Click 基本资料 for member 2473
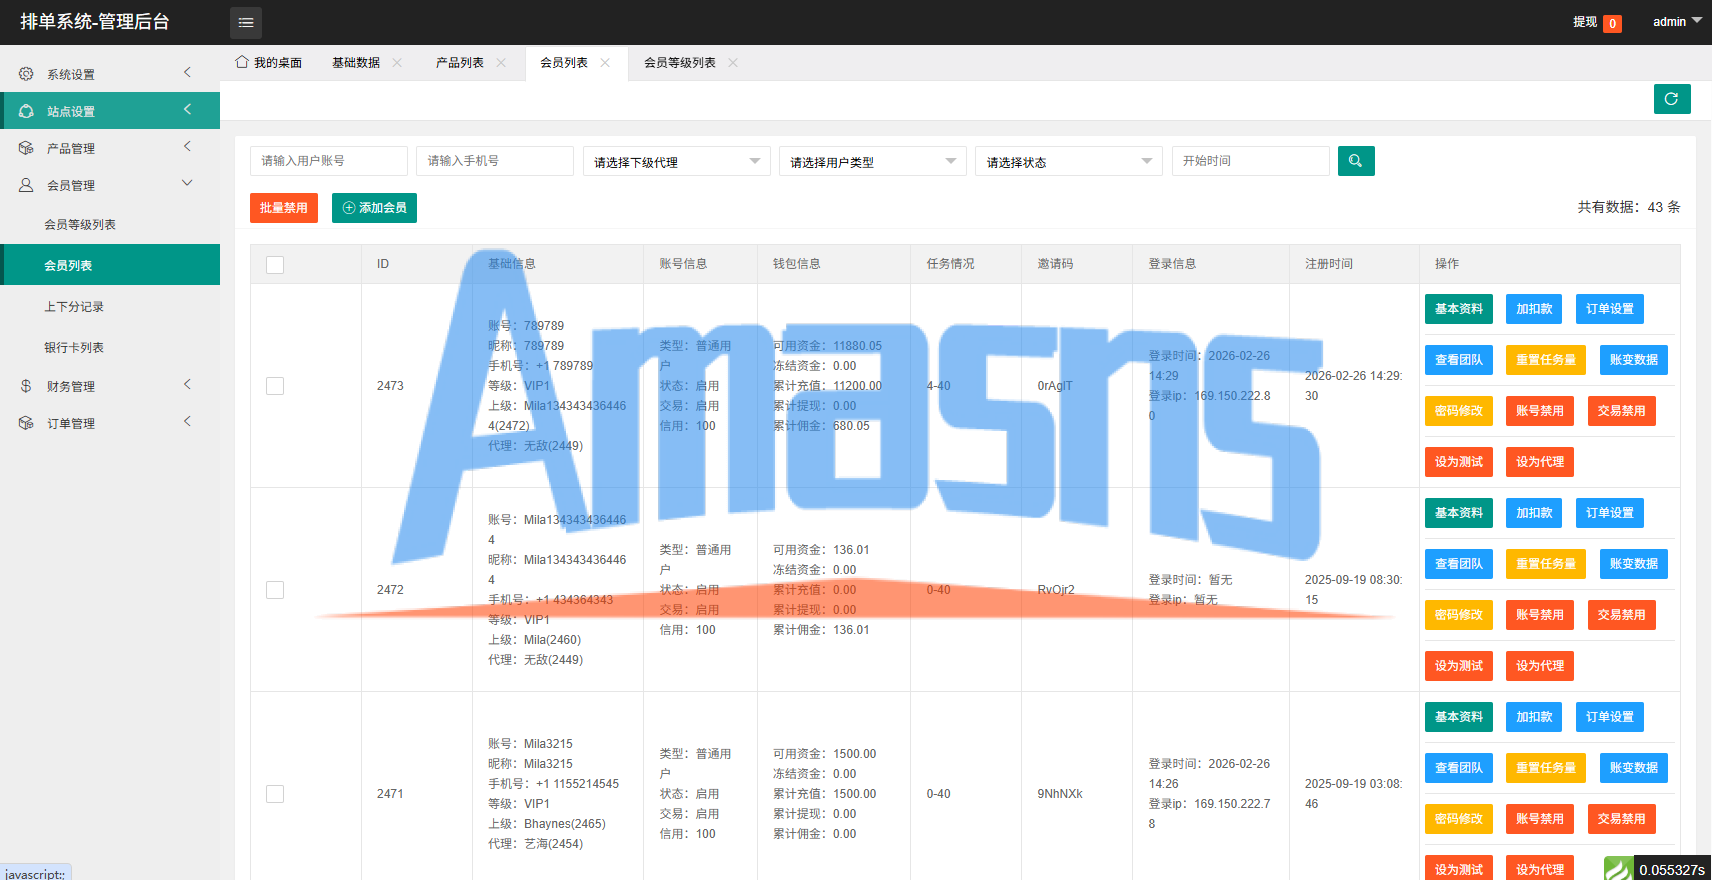 pyautogui.click(x=1459, y=309)
